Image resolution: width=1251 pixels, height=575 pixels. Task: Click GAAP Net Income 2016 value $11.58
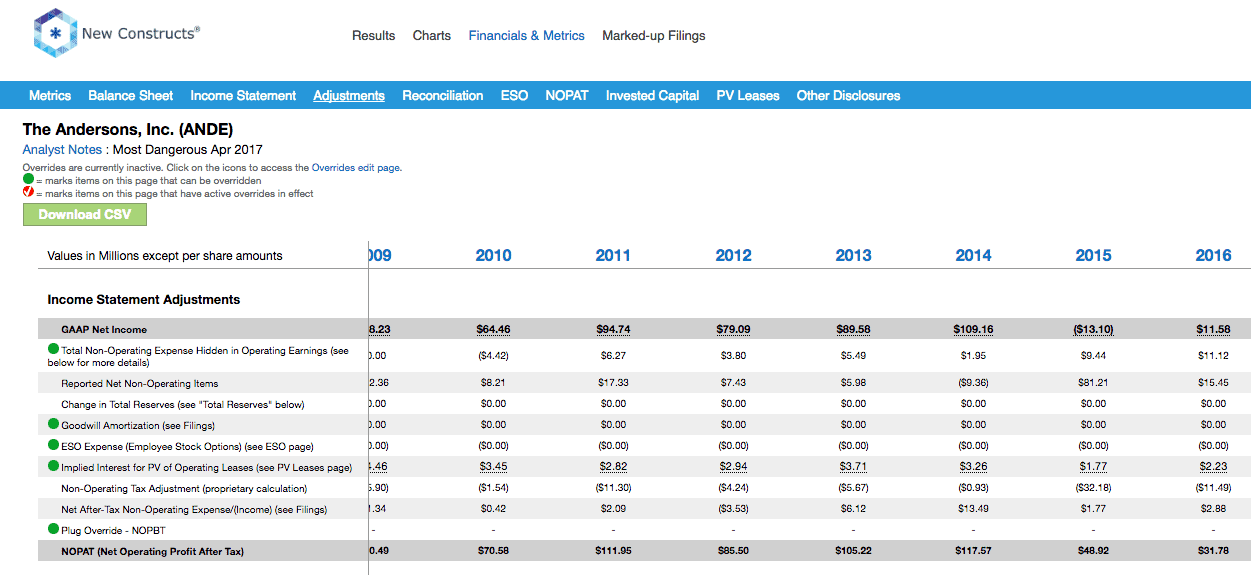click(x=1213, y=329)
